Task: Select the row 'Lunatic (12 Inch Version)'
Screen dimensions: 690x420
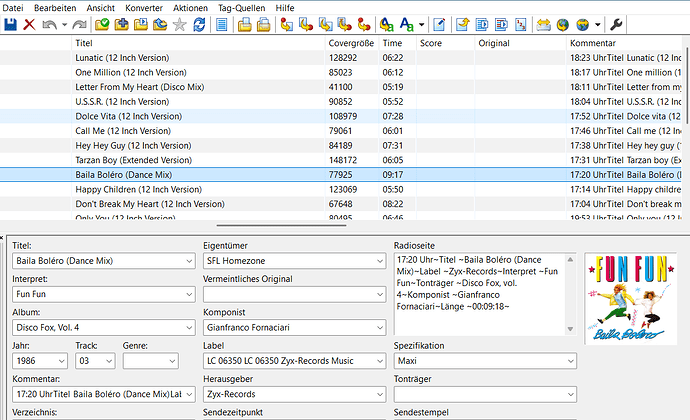Action: [341, 58]
